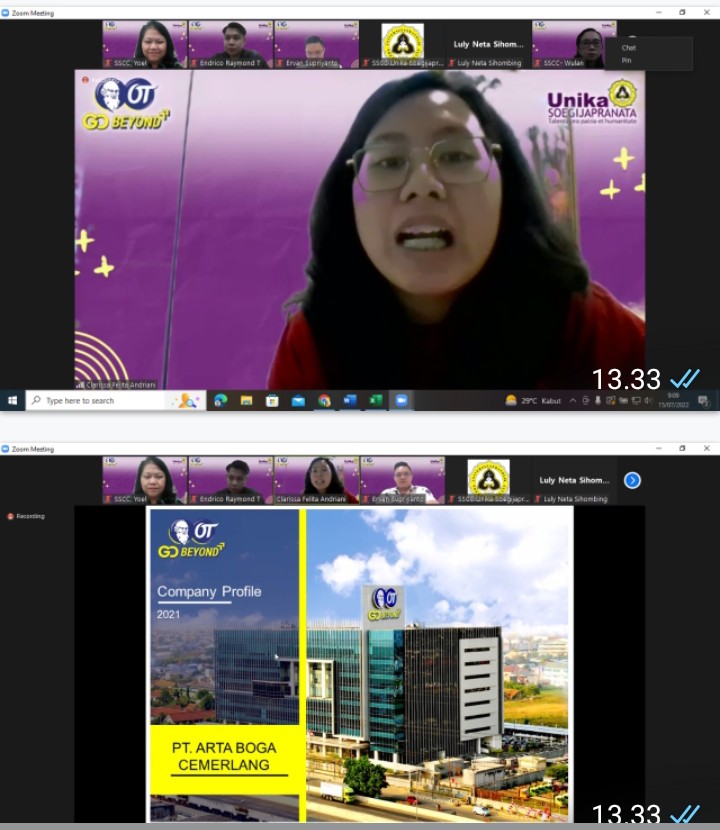
Task: Click the volume speaker icon in the system tray
Action: (649, 401)
